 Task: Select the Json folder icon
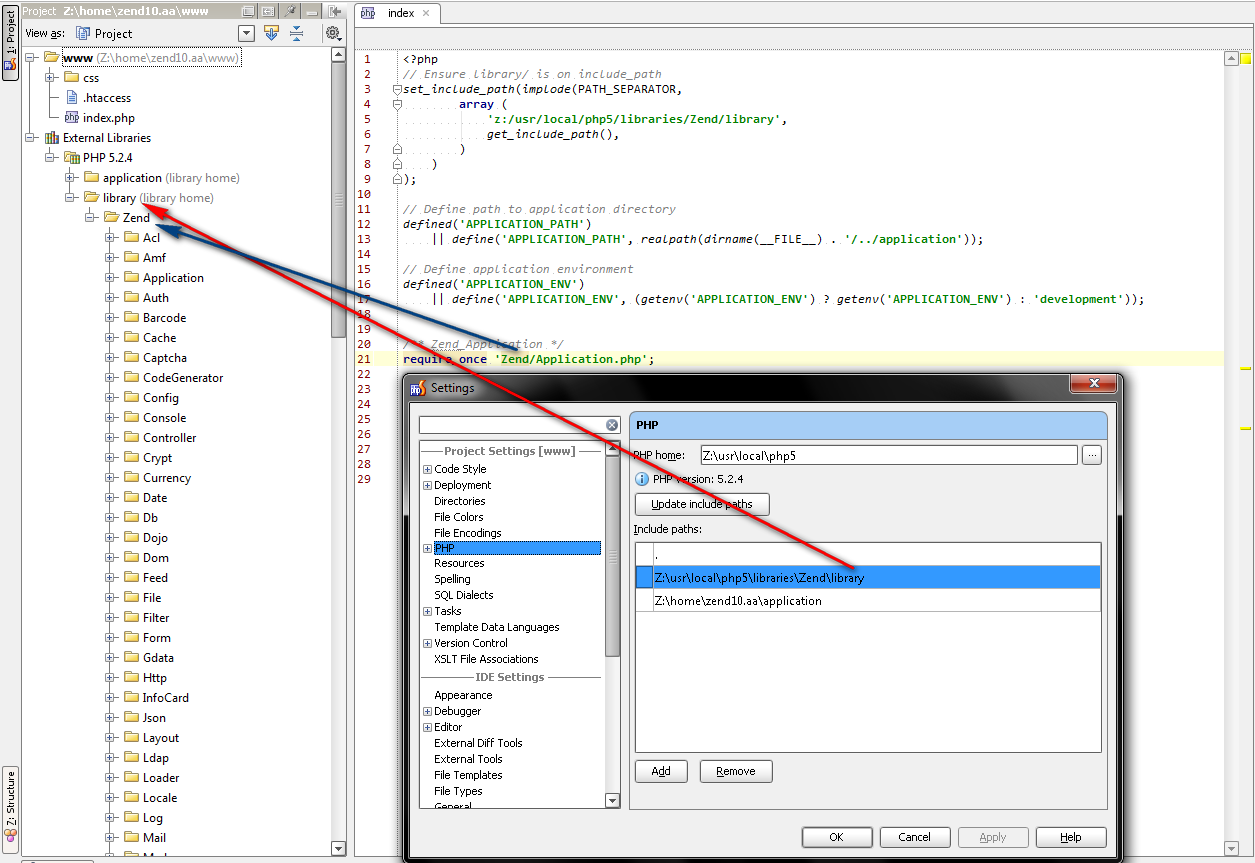pos(131,718)
